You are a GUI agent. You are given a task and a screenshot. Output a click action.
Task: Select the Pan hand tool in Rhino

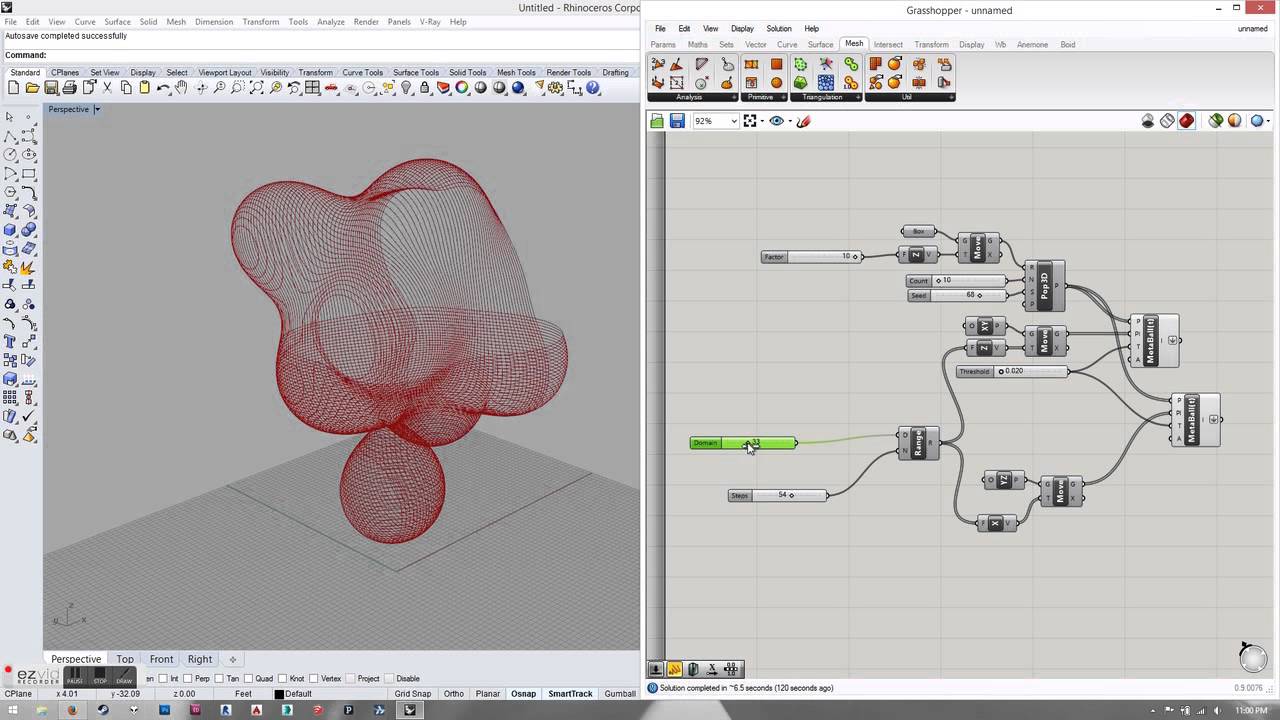pyautogui.click(x=181, y=88)
